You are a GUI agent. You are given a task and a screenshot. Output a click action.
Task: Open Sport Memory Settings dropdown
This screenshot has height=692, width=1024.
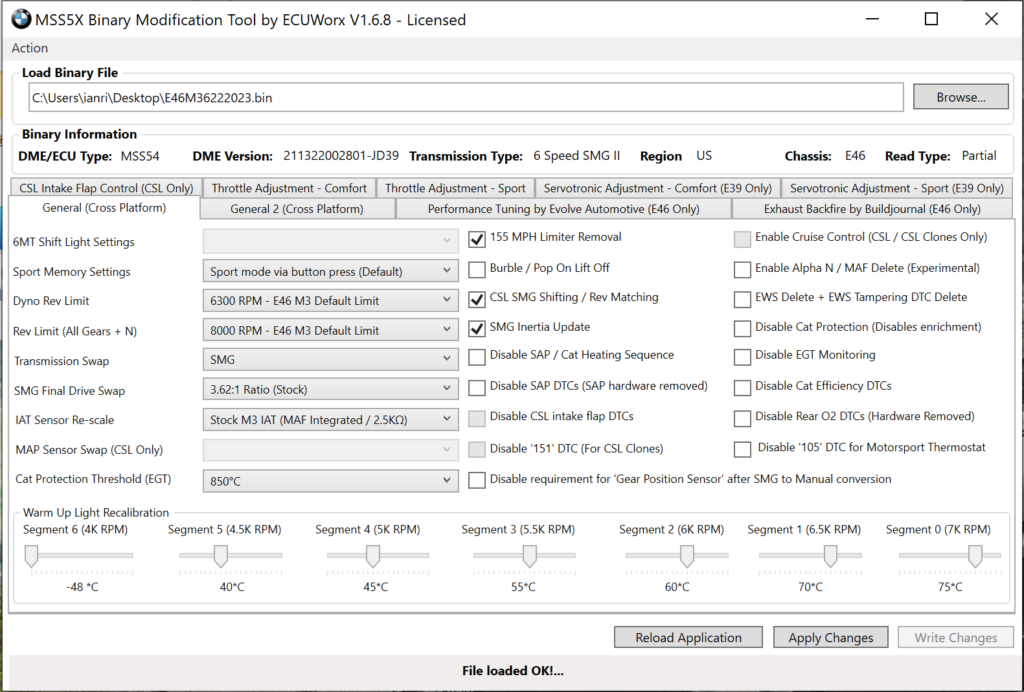(x=330, y=271)
